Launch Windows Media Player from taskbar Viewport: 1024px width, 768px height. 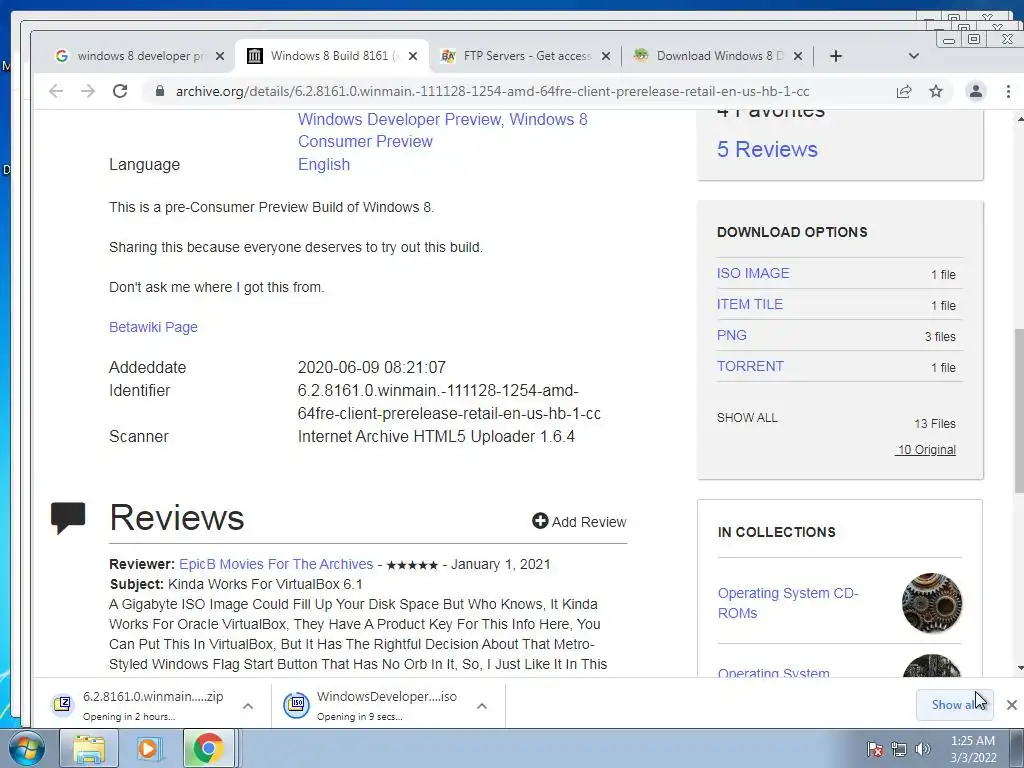(x=148, y=748)
